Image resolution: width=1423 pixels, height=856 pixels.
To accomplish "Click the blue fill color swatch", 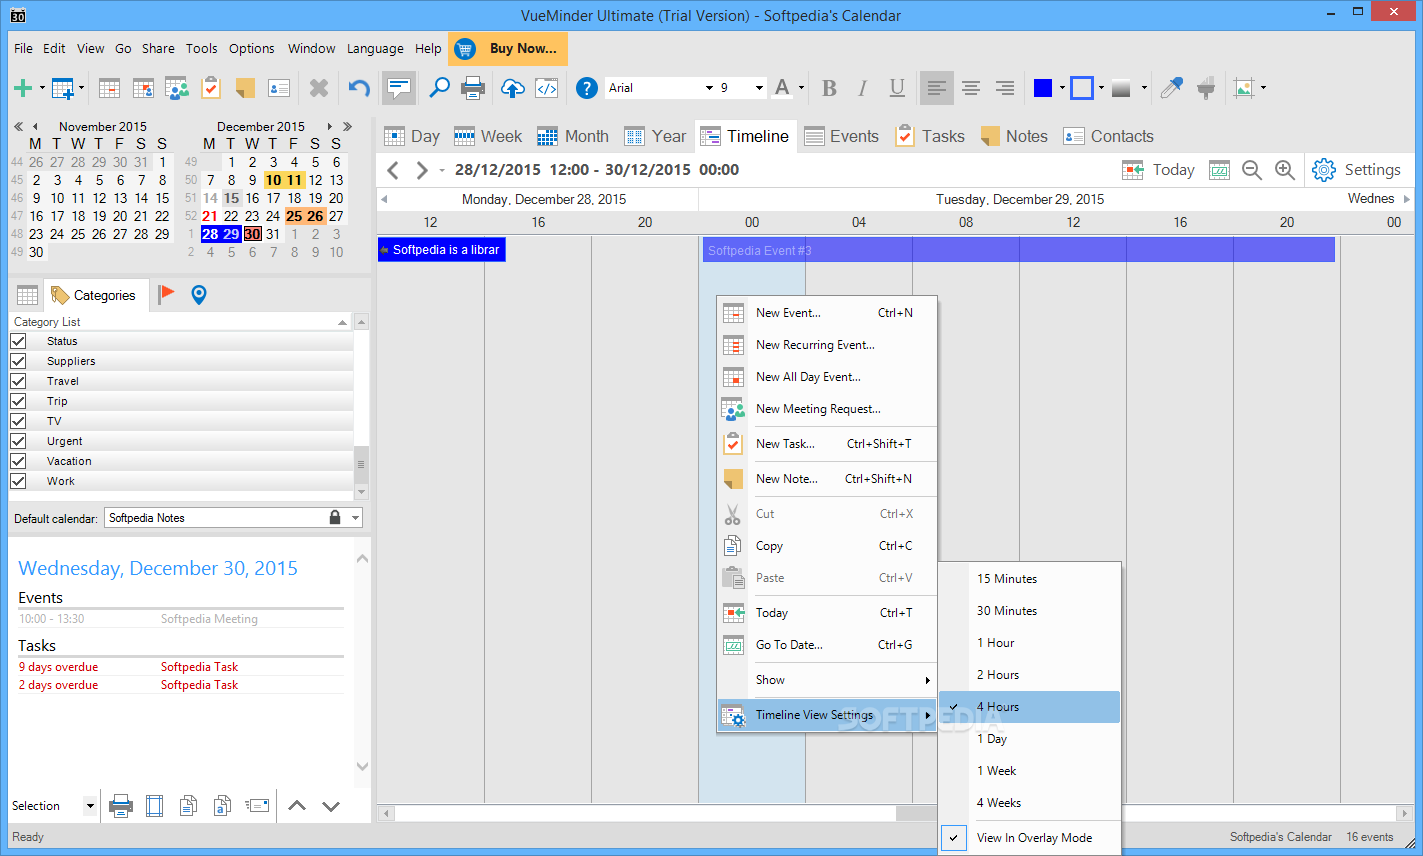I will click(1043, 88).
